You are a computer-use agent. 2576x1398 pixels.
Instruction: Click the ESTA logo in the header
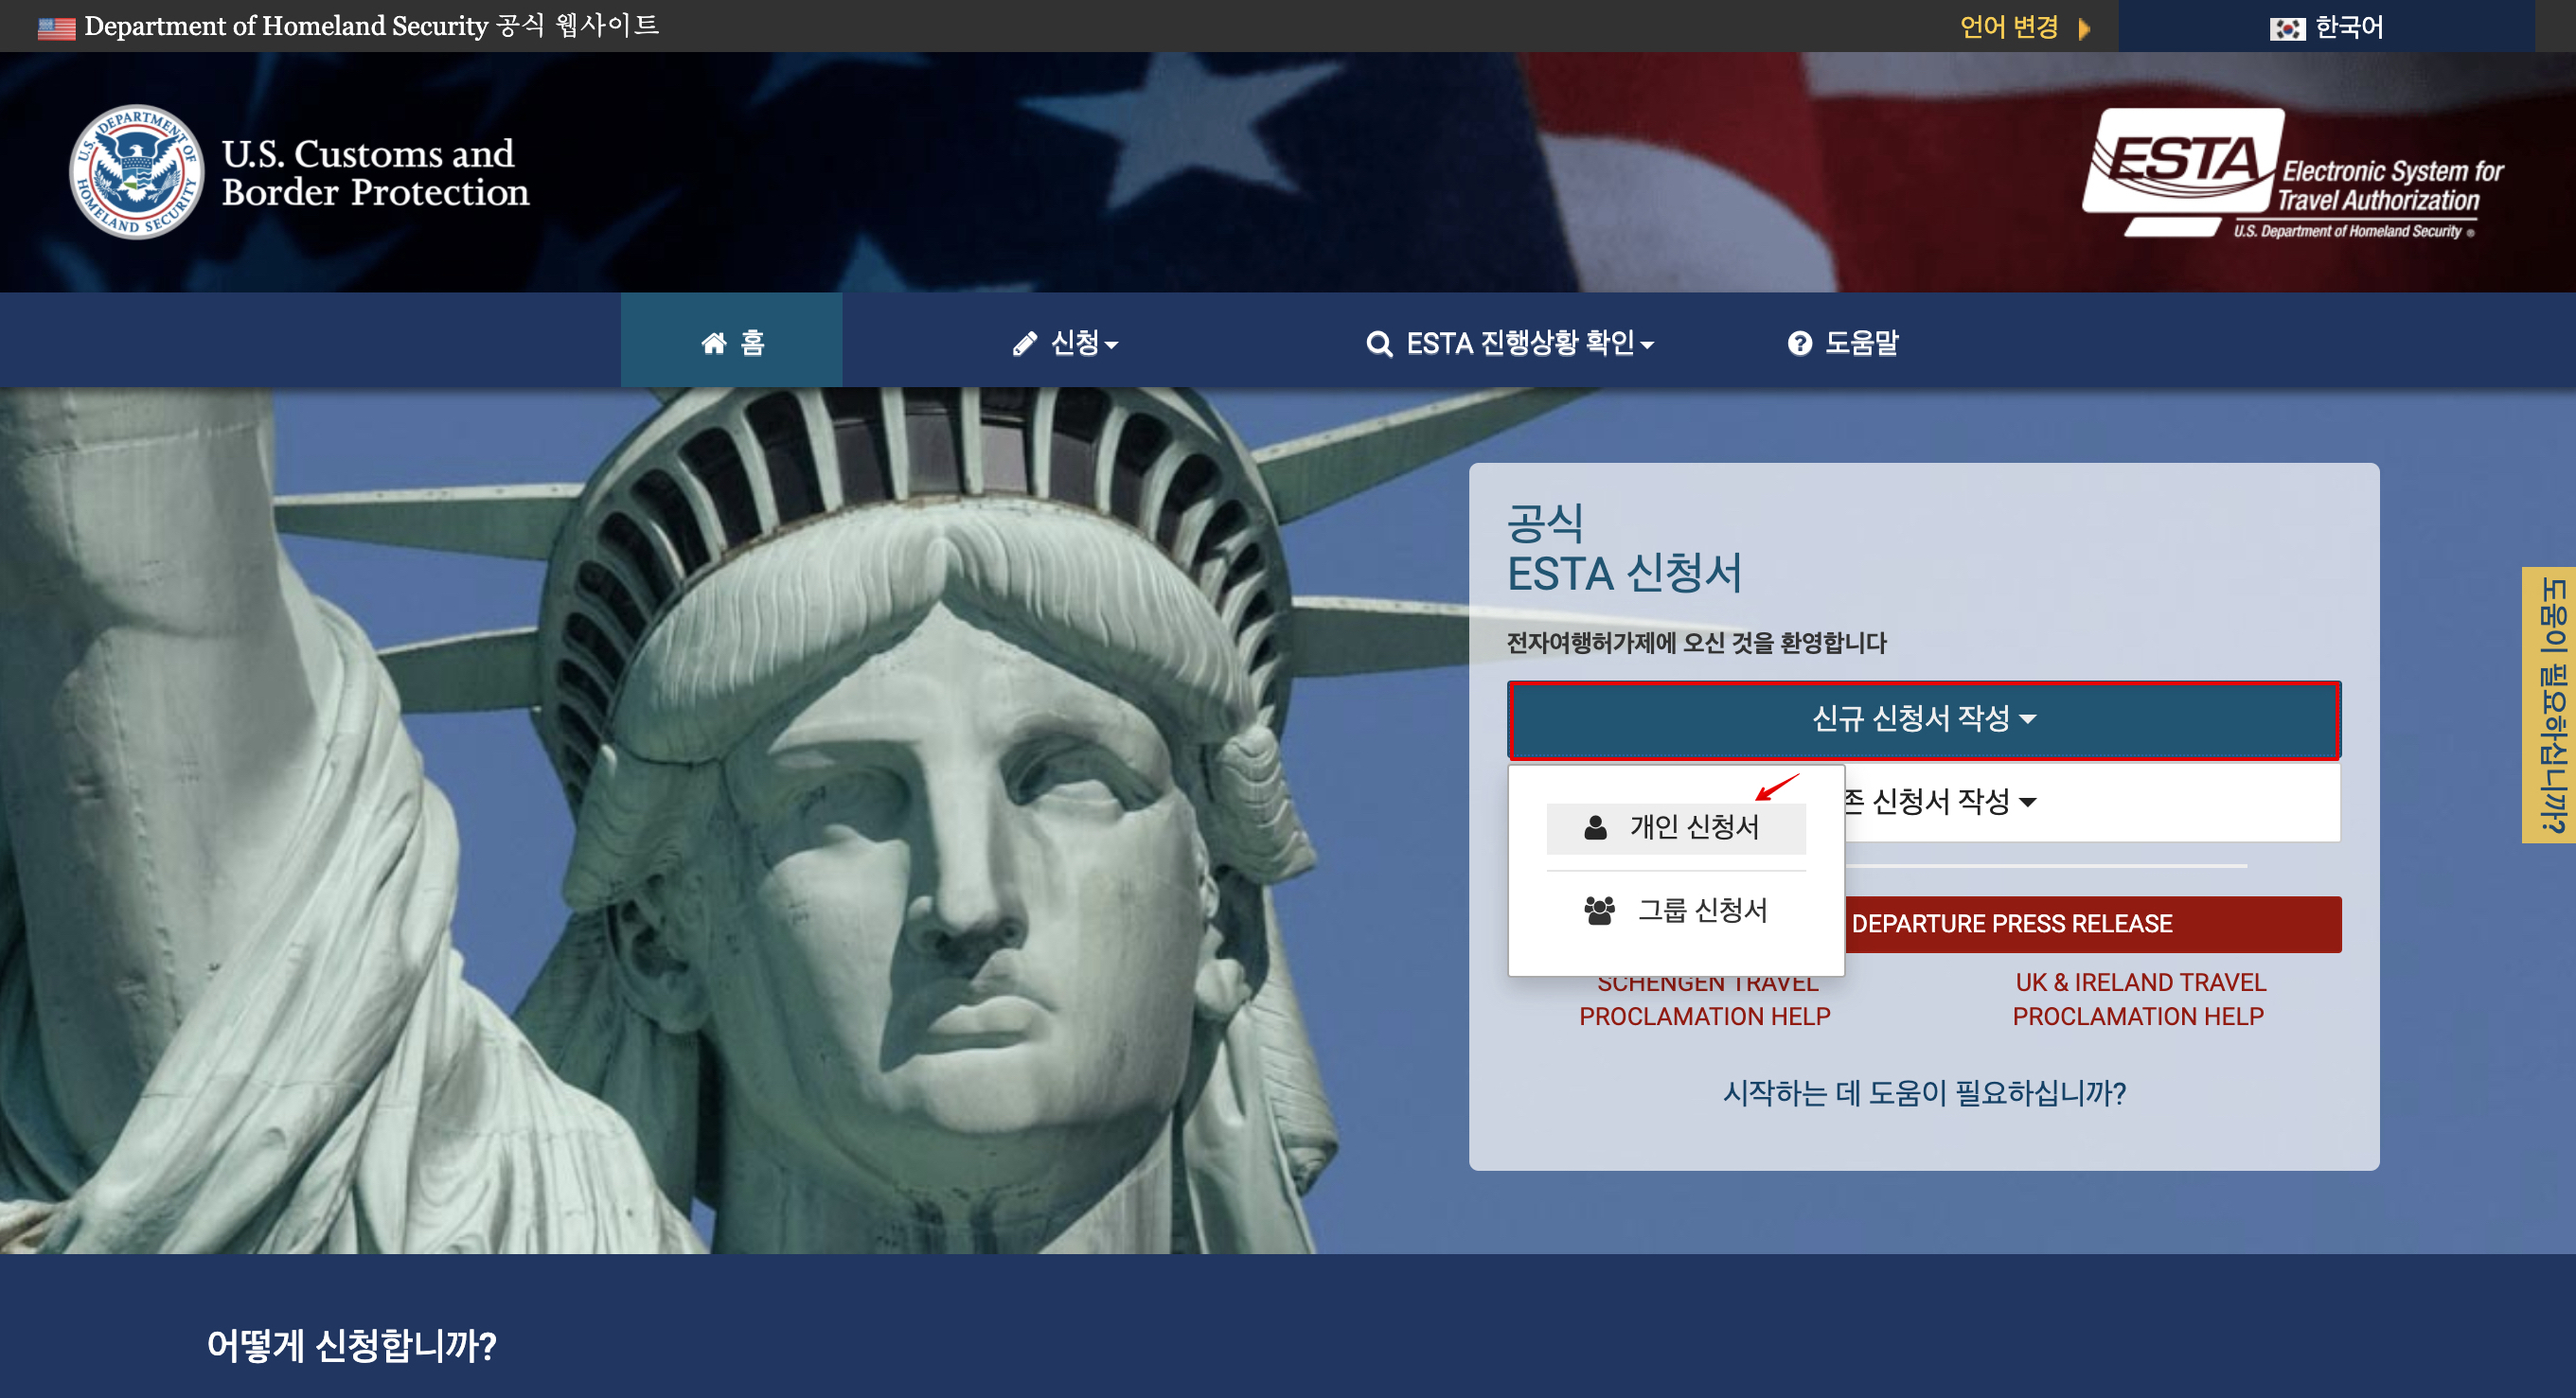[2292, 172]
